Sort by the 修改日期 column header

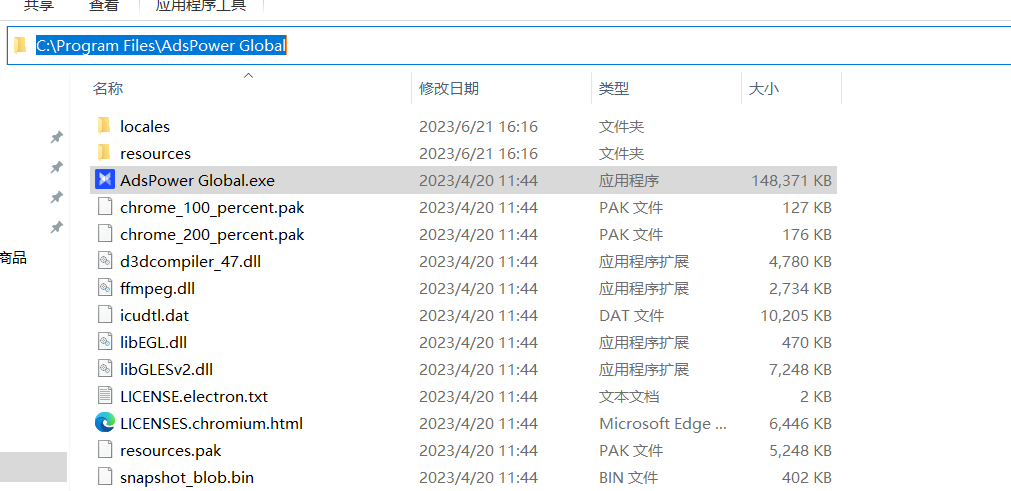click(449, 89)
